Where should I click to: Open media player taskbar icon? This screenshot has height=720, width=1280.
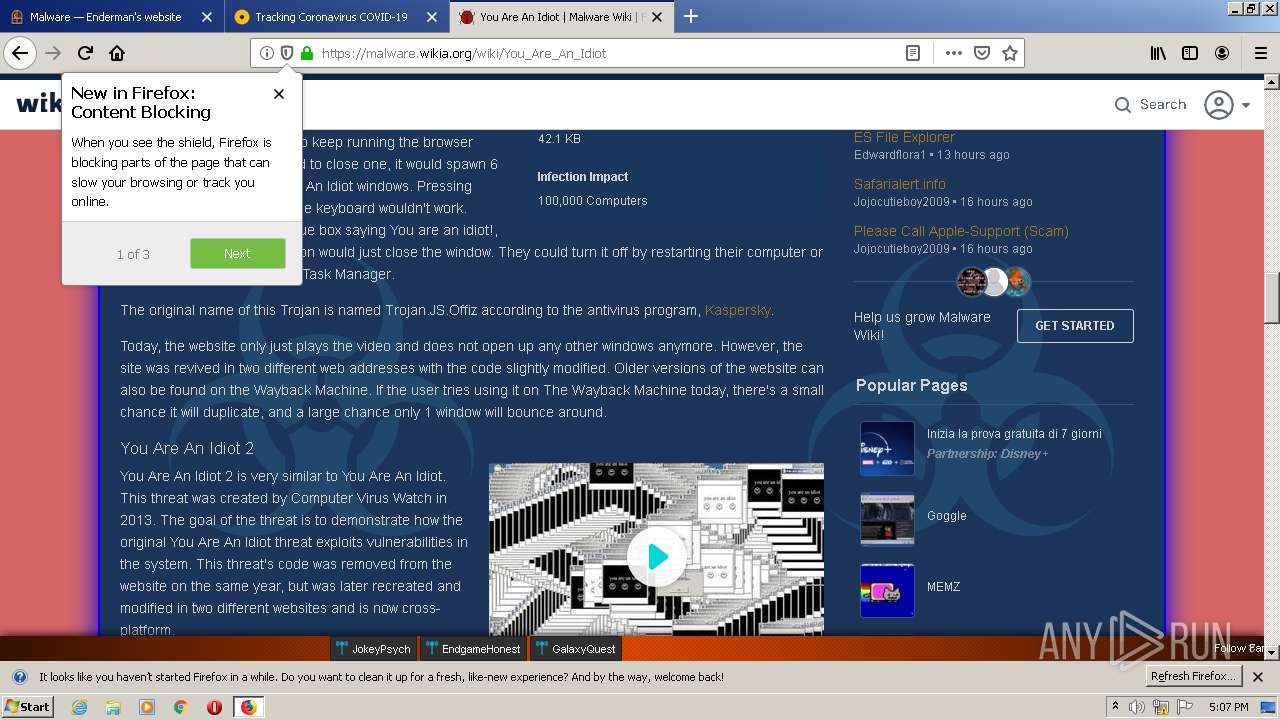[147, 707]
